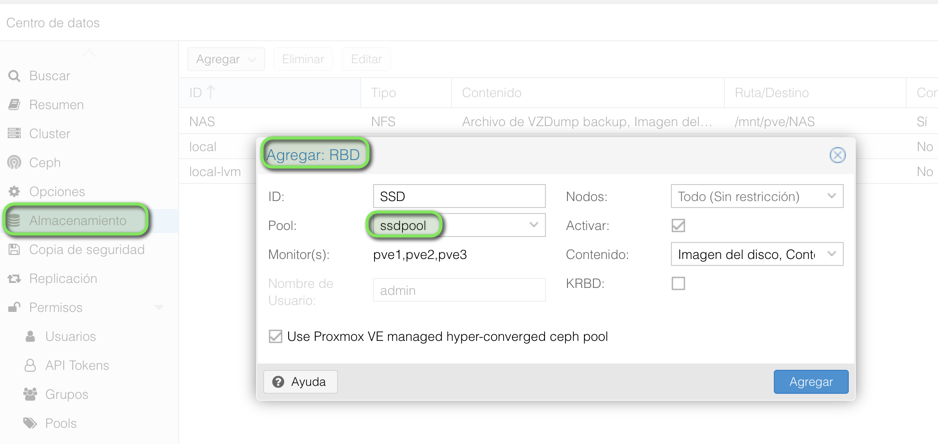Click the Ceph icon in sidebar
The width and height of the screenshot is (938, 444).
tap(14, 163)
